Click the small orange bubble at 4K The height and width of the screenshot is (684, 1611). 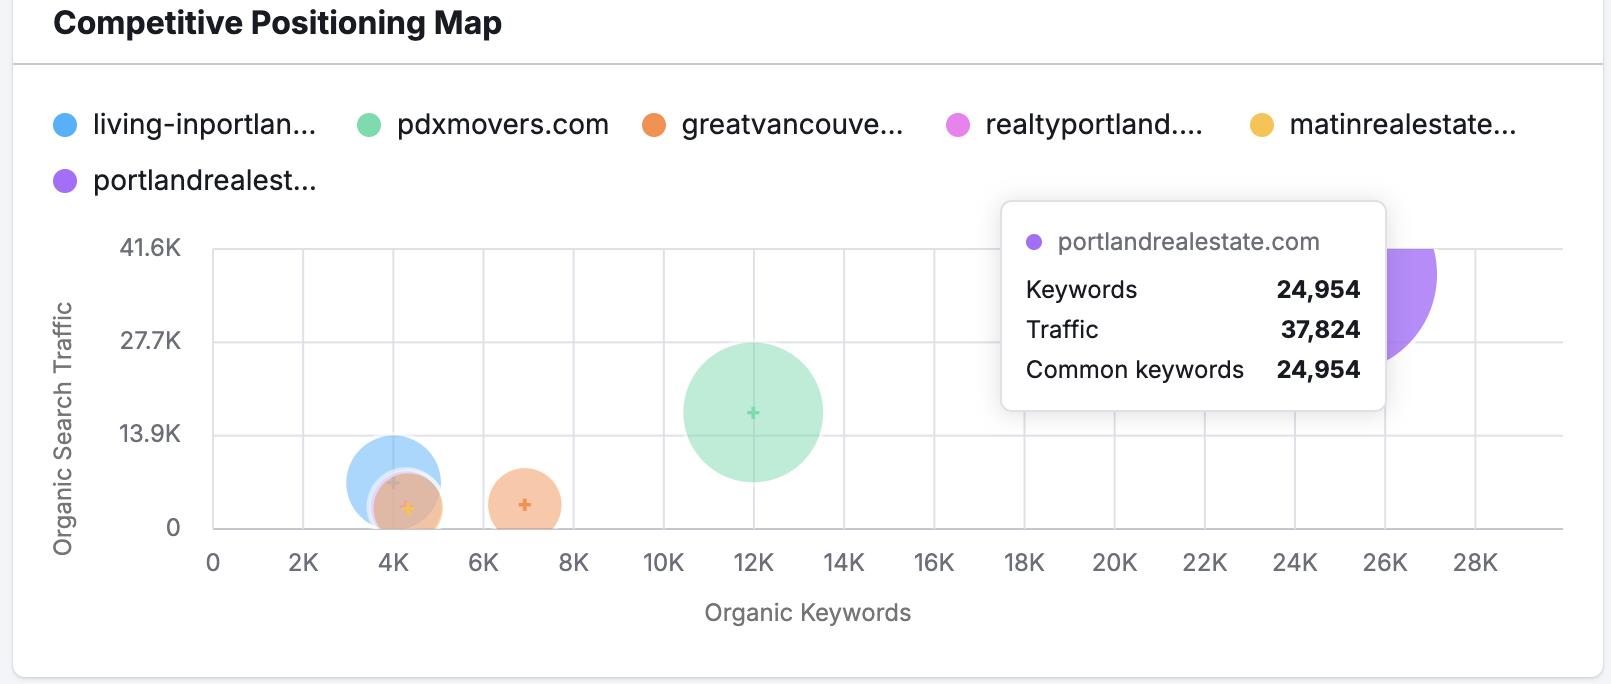click(x=408, y=508)
